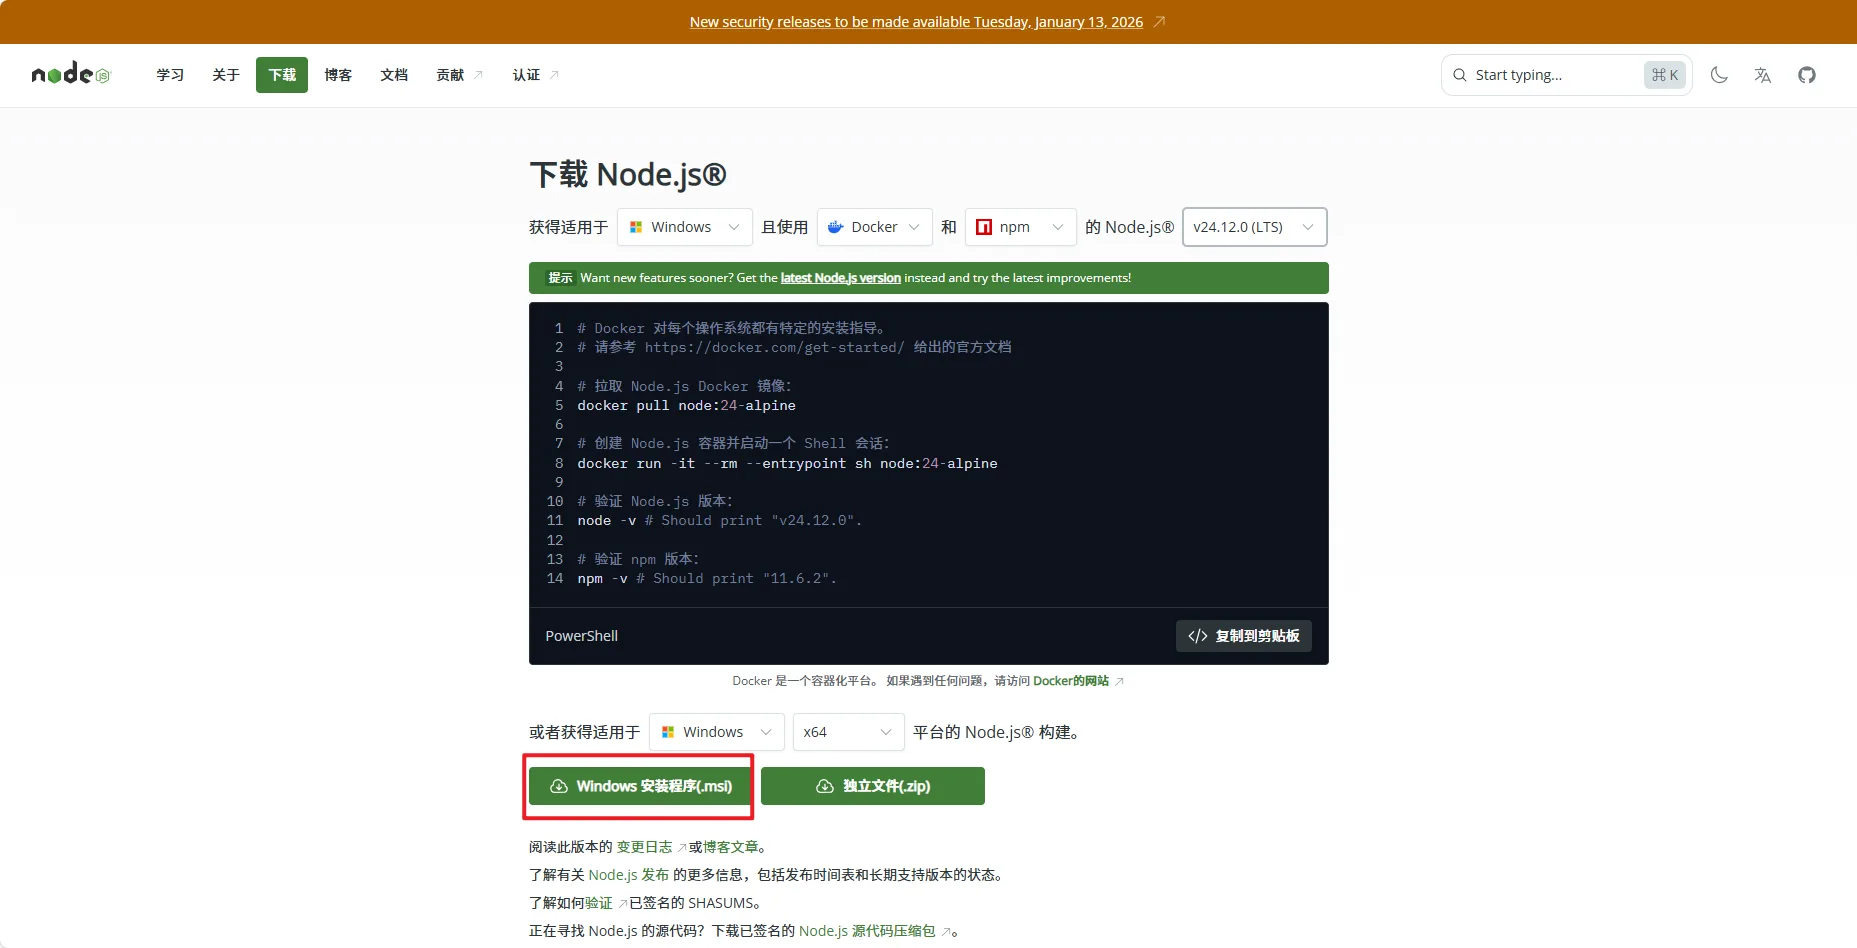Click the Node.js logo

[71, 74]
